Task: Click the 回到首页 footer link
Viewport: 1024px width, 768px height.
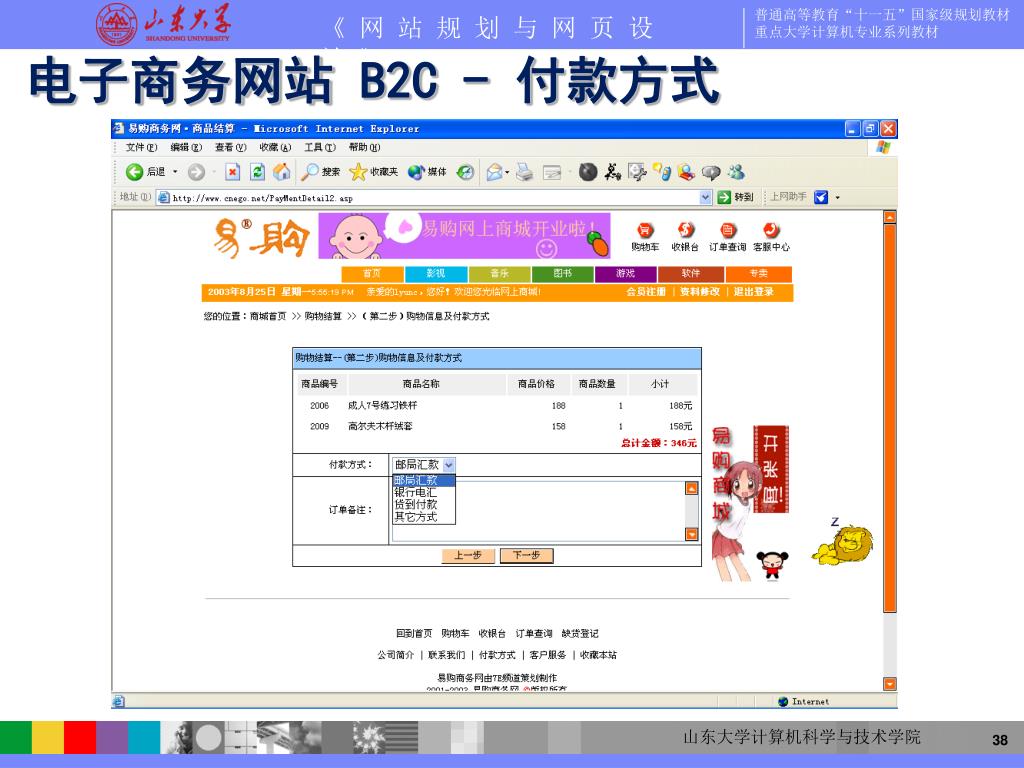Action: (414, 633)
